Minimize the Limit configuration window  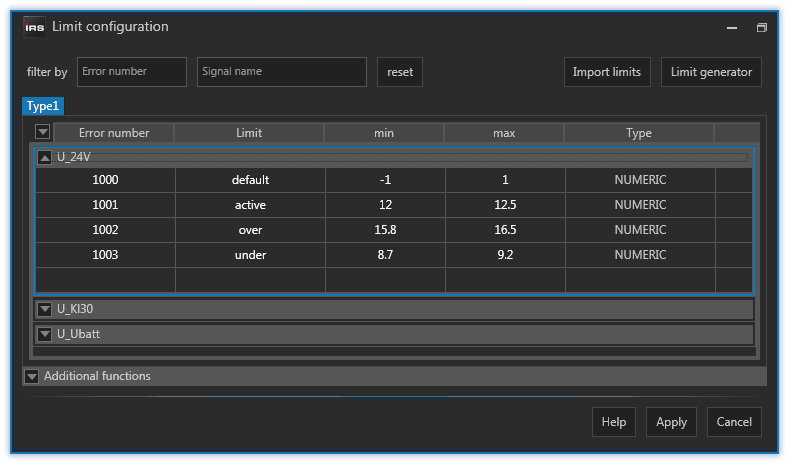[x=732, y=28]
